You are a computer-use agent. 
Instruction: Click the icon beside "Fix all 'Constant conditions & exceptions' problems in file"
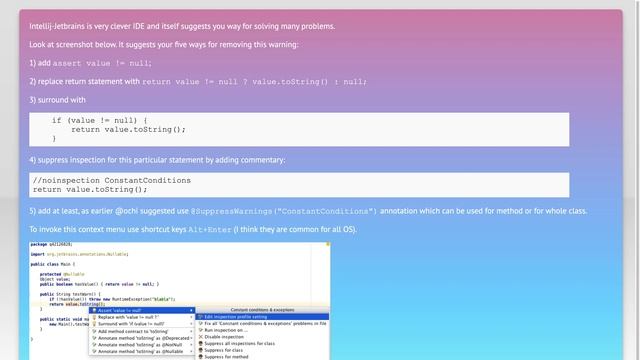(200, 323)
